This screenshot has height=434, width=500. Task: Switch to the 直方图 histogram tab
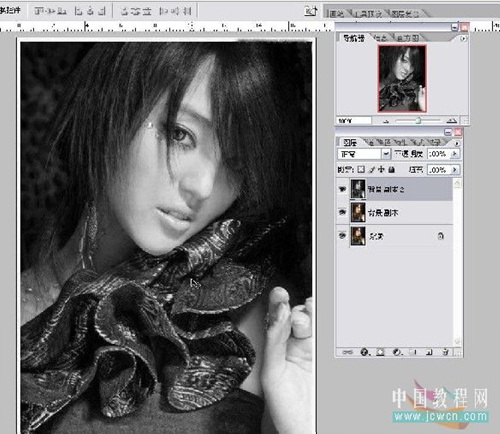[x=408, y=38]
